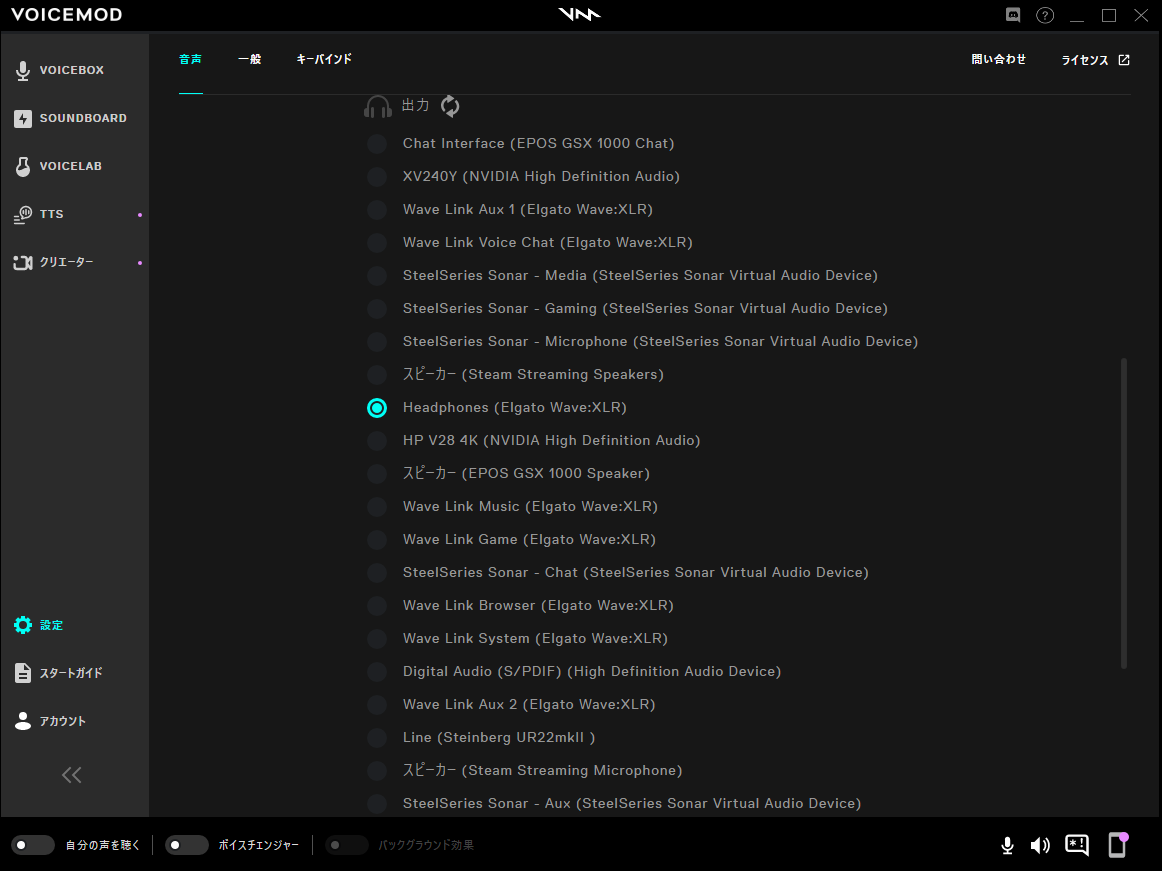This screenshot has width=1162, height=871.
Task: Click the ライセンス link text
Action: point(1085,60)
